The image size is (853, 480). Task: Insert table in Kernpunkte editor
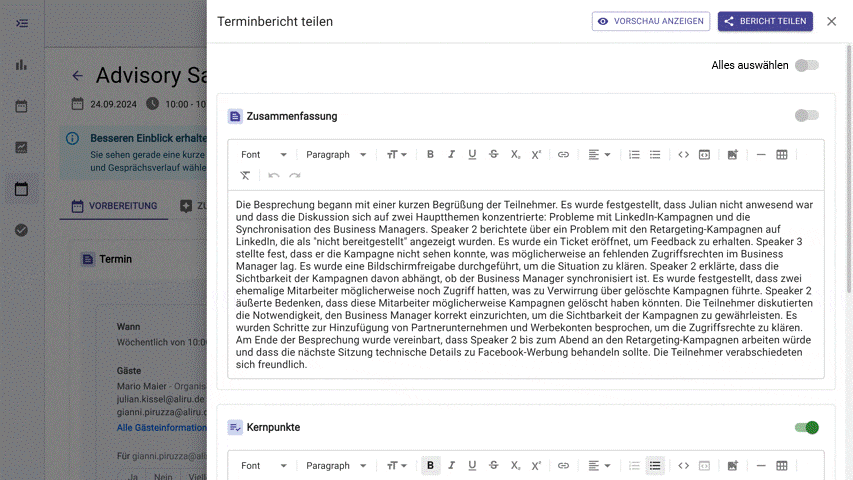(x=782, y=465)
